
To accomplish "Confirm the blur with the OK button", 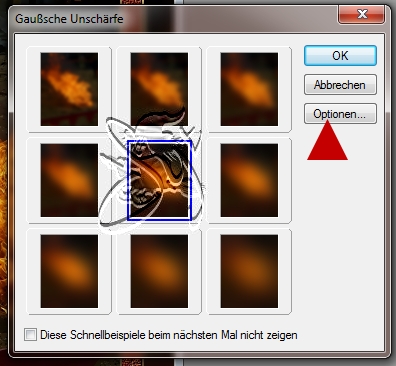I will (340, 56).
